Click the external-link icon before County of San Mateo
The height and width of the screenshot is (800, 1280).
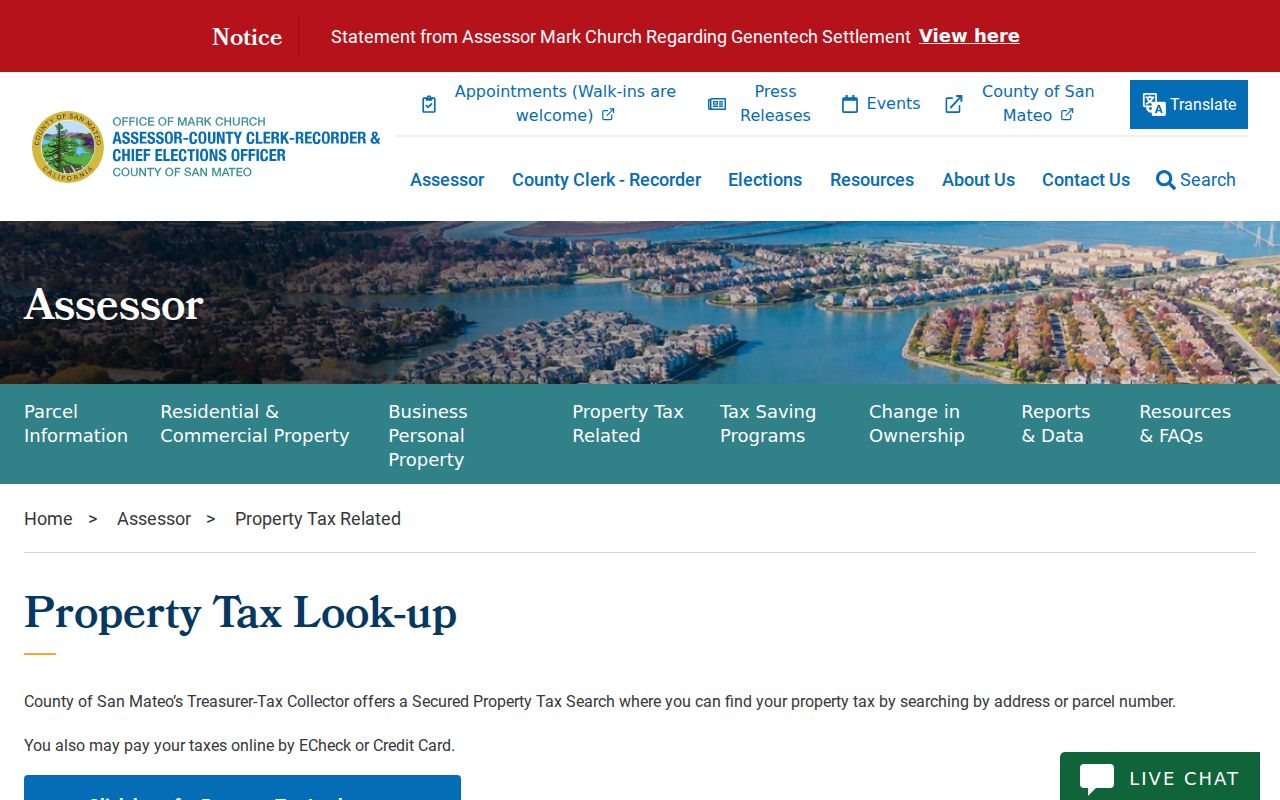pos(954,104)
